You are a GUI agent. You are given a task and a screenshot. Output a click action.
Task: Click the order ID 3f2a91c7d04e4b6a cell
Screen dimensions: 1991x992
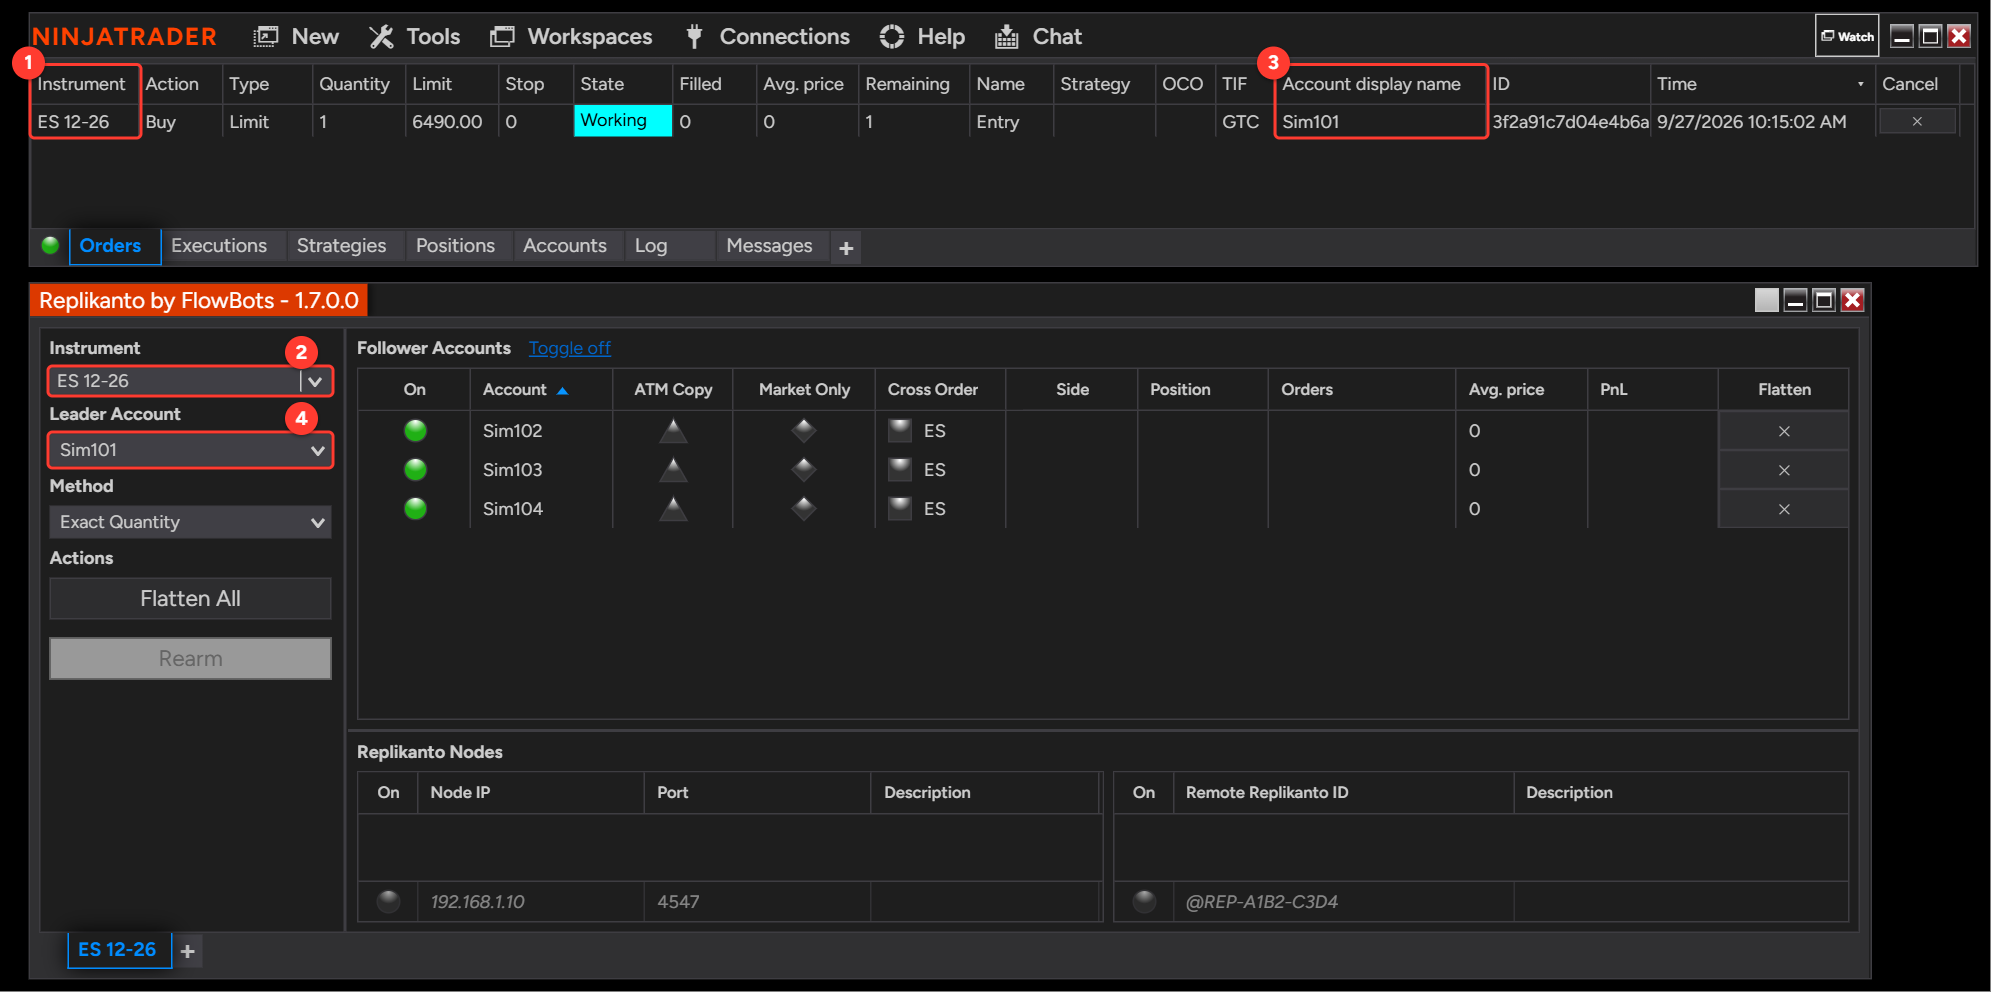1570,122
